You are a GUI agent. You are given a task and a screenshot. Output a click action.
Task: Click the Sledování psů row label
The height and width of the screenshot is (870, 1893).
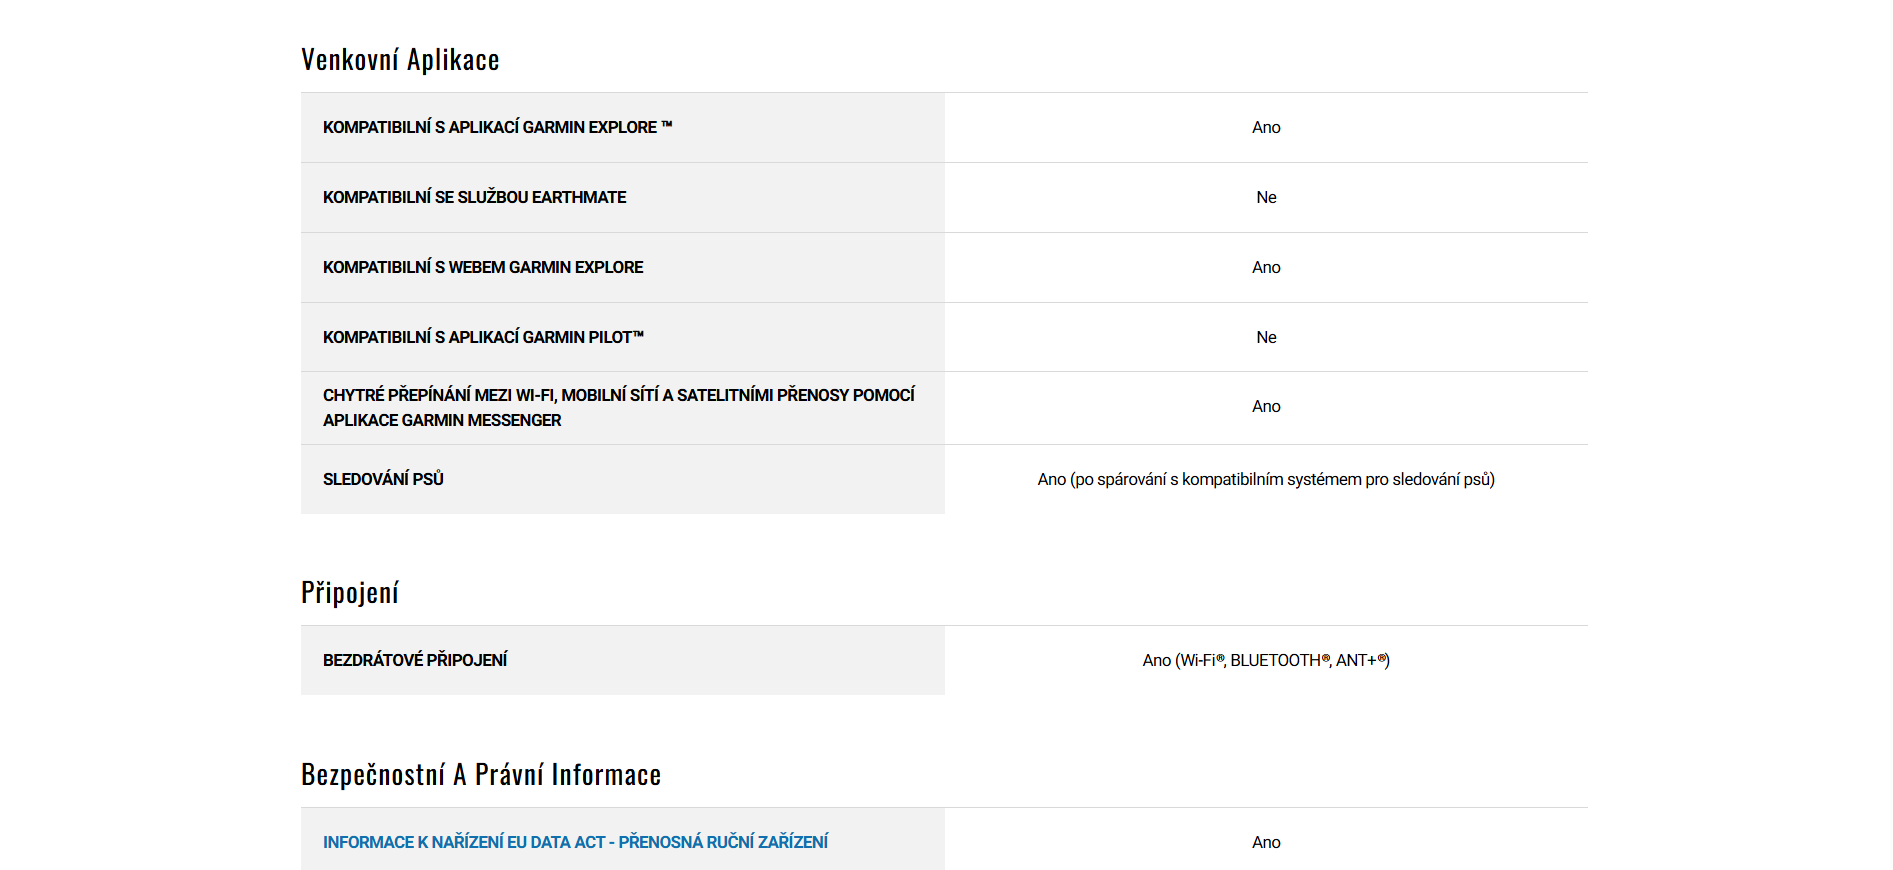383,480
